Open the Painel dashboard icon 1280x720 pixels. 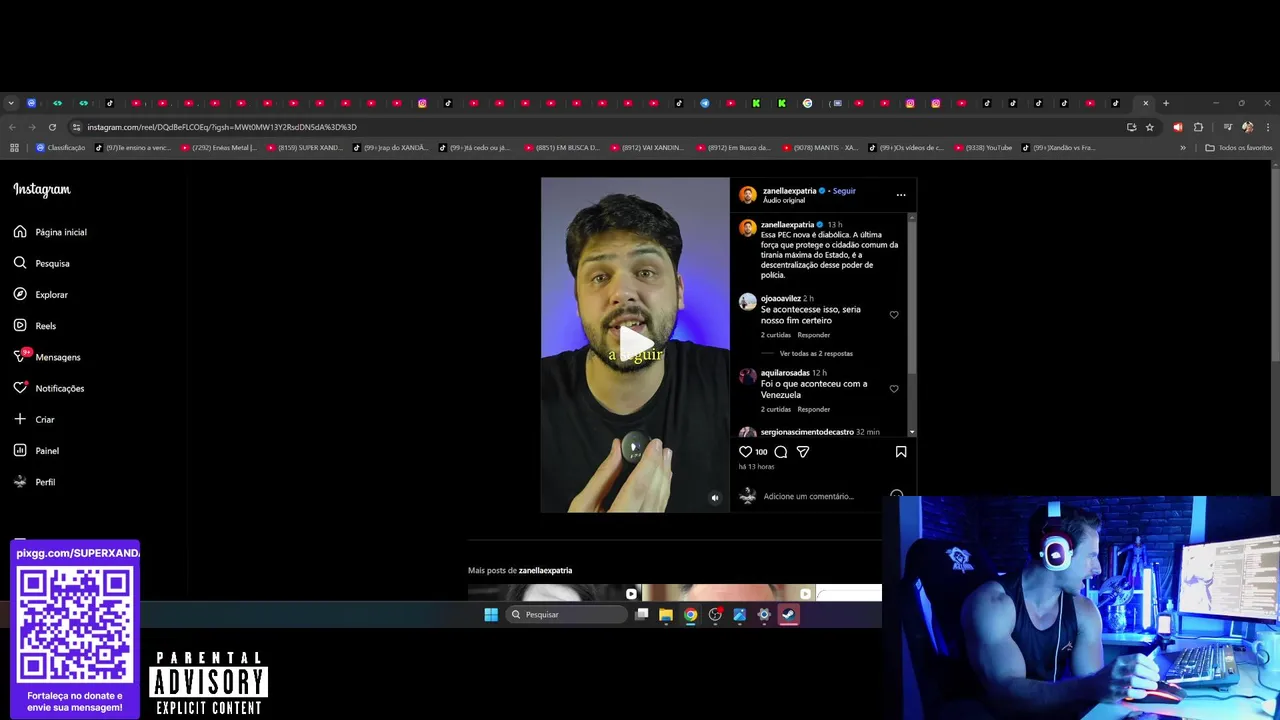[x=20, y=450]
